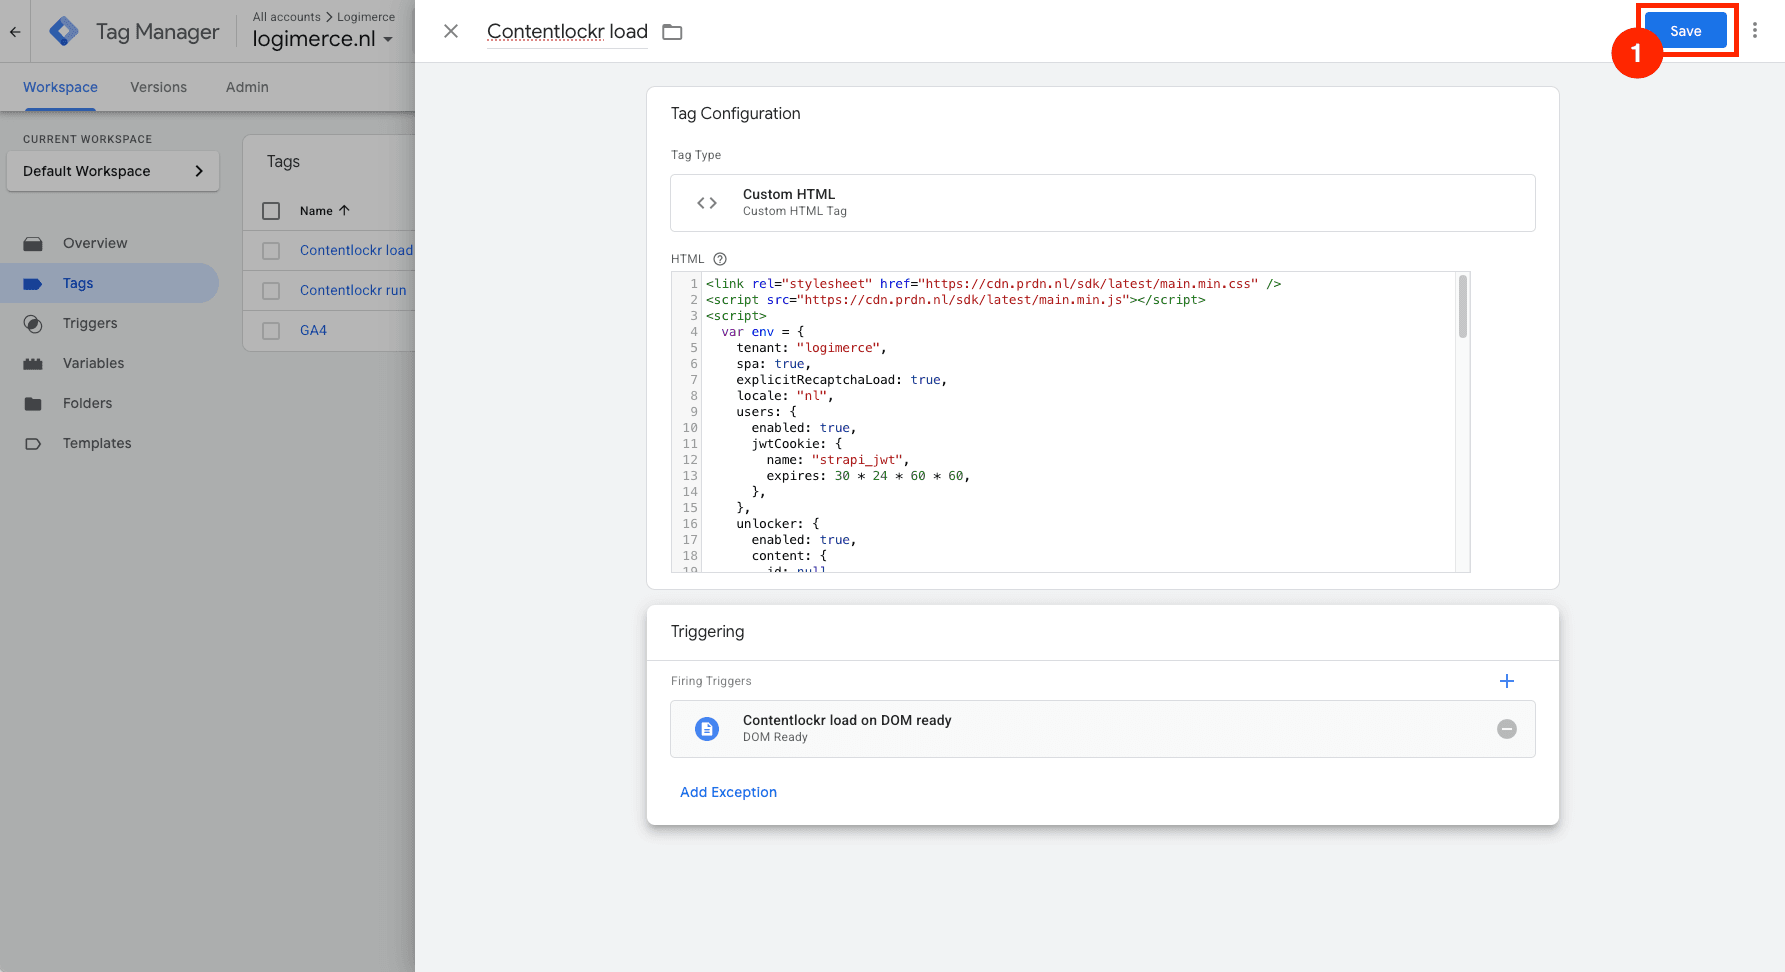Click the Tag Configuration heading
Image resolution: width=1785 pixels, height=972 pixels.
coord(735,114)
